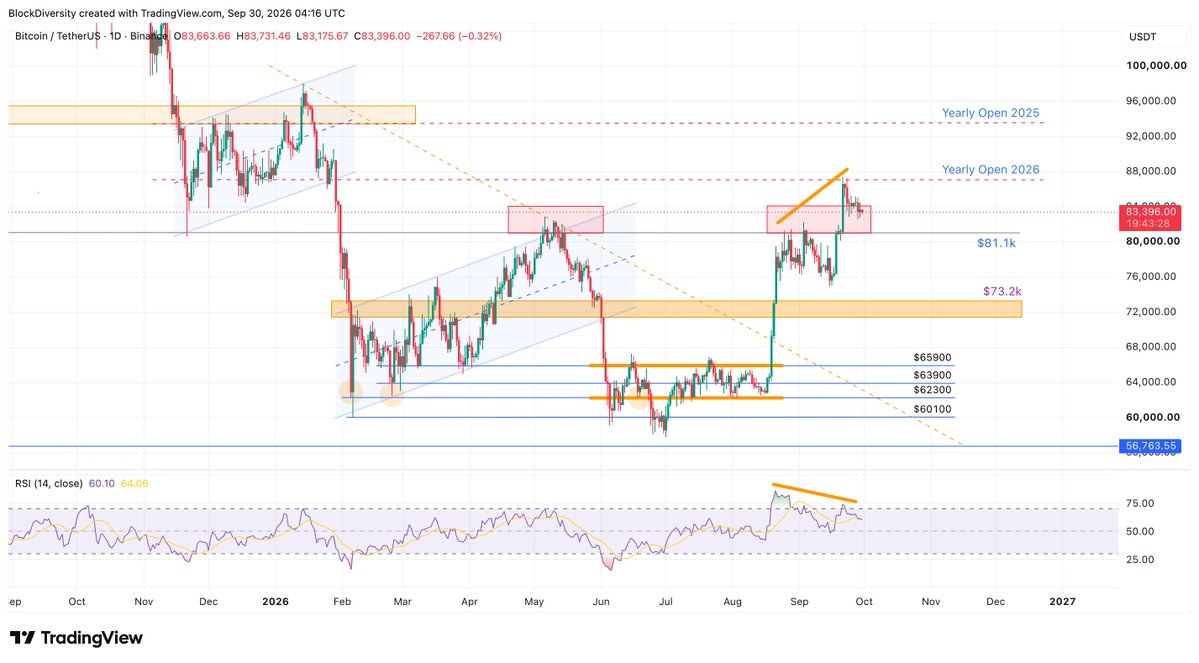Viewport: 1199px width, 663px height.
Task: Click the 88,000.00 price axis label
Action: click(1151, 171)
